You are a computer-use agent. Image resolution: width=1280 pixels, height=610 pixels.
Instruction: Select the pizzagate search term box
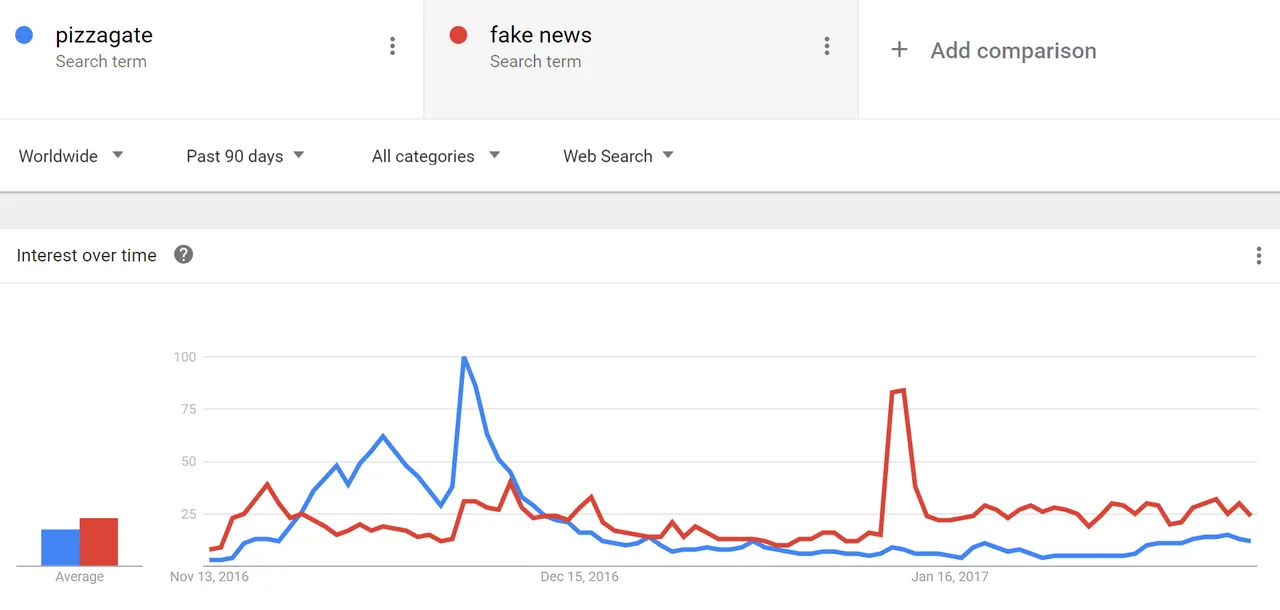pyautogui.click(x=212, y=59)
